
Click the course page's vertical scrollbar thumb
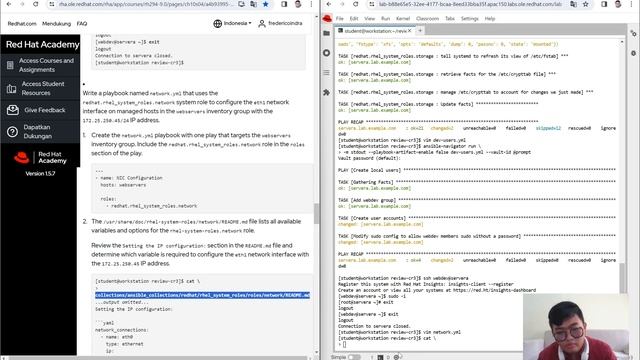click(x=316, y=213)
